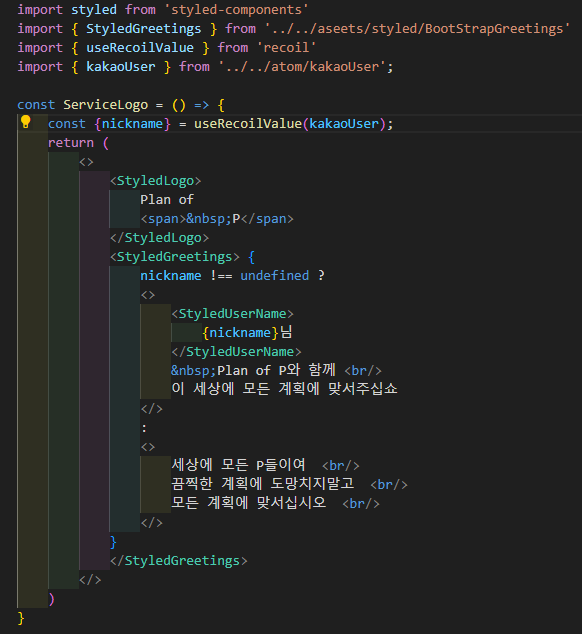Click 'styled-components' import string

coord(236,9)
